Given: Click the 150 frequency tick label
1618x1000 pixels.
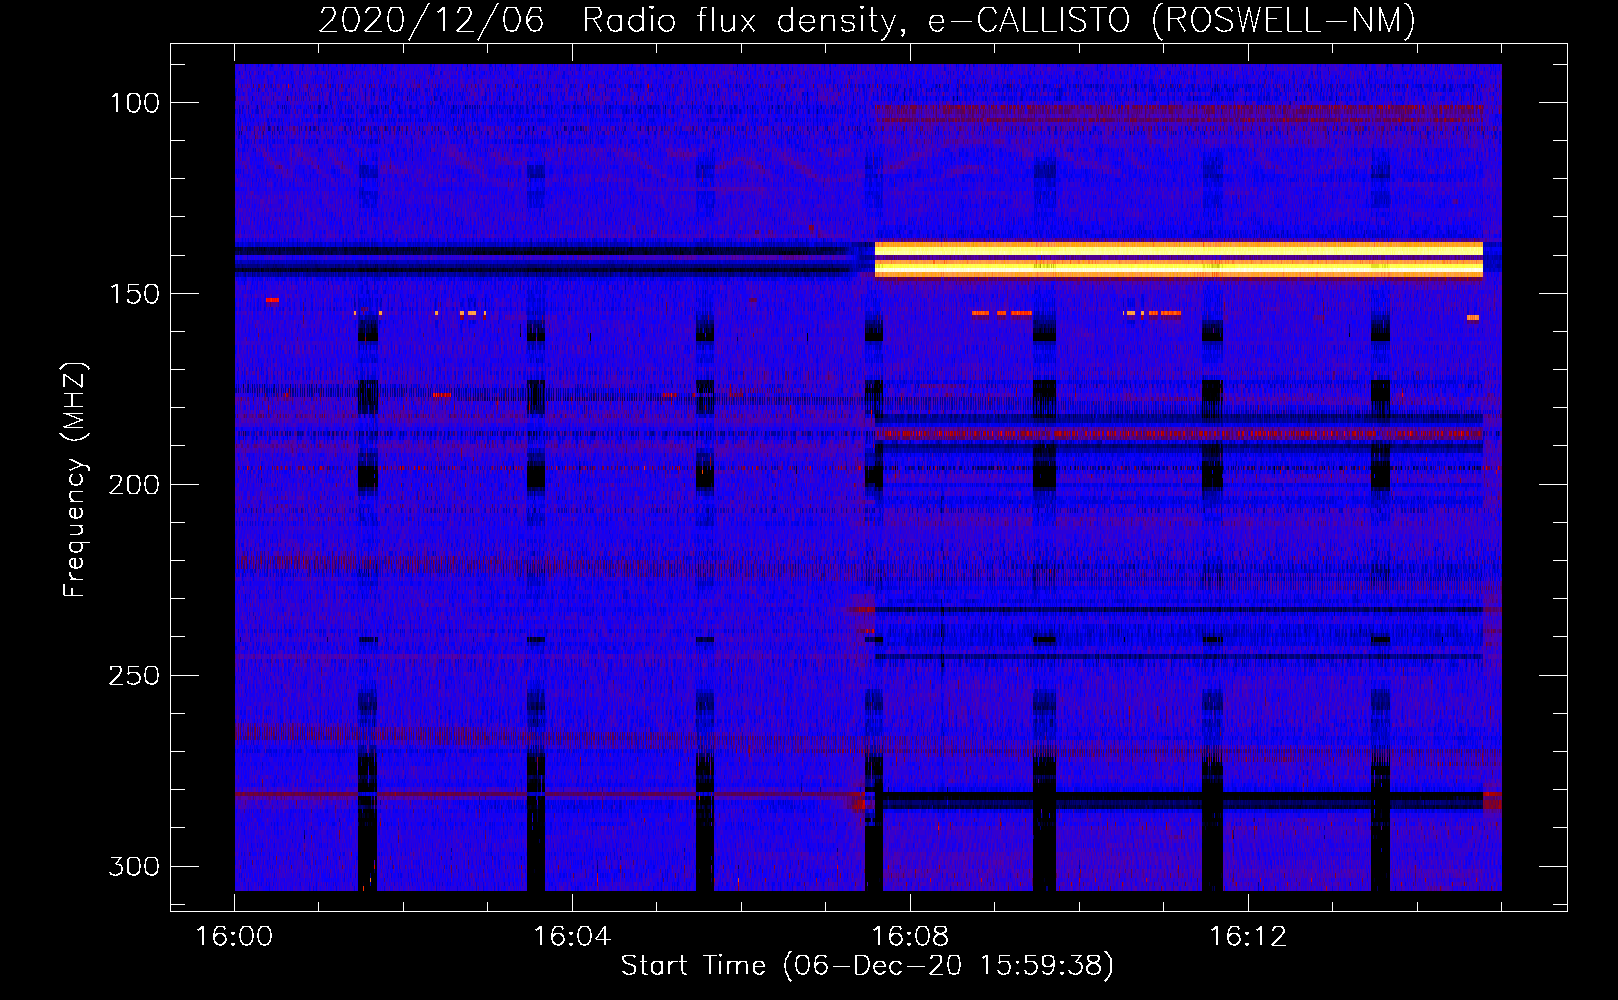Looking at the screenshot, I should tap(134, 294).
